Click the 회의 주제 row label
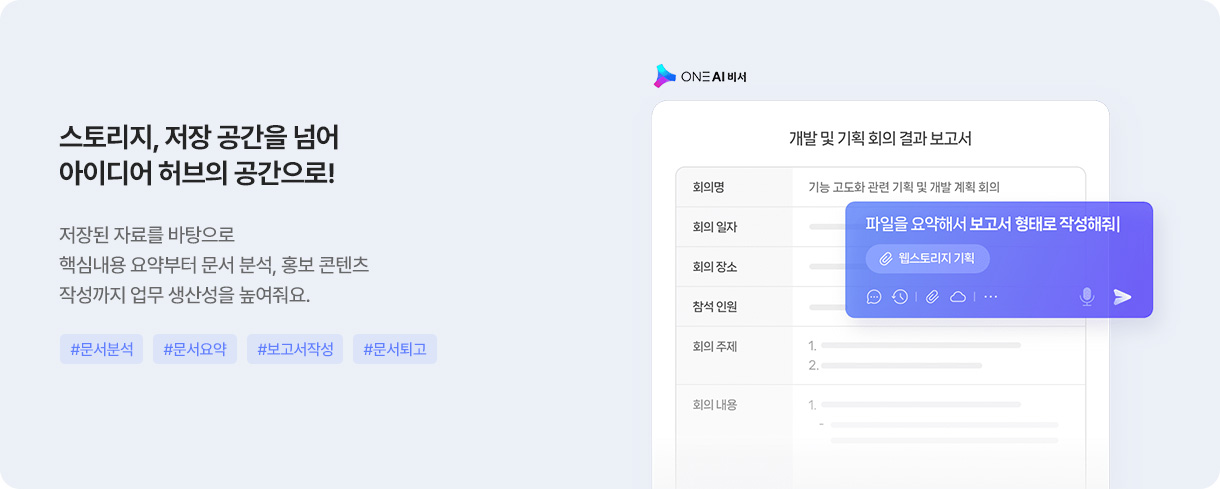The image size is (1220, 489). click(x=714, y=347)
